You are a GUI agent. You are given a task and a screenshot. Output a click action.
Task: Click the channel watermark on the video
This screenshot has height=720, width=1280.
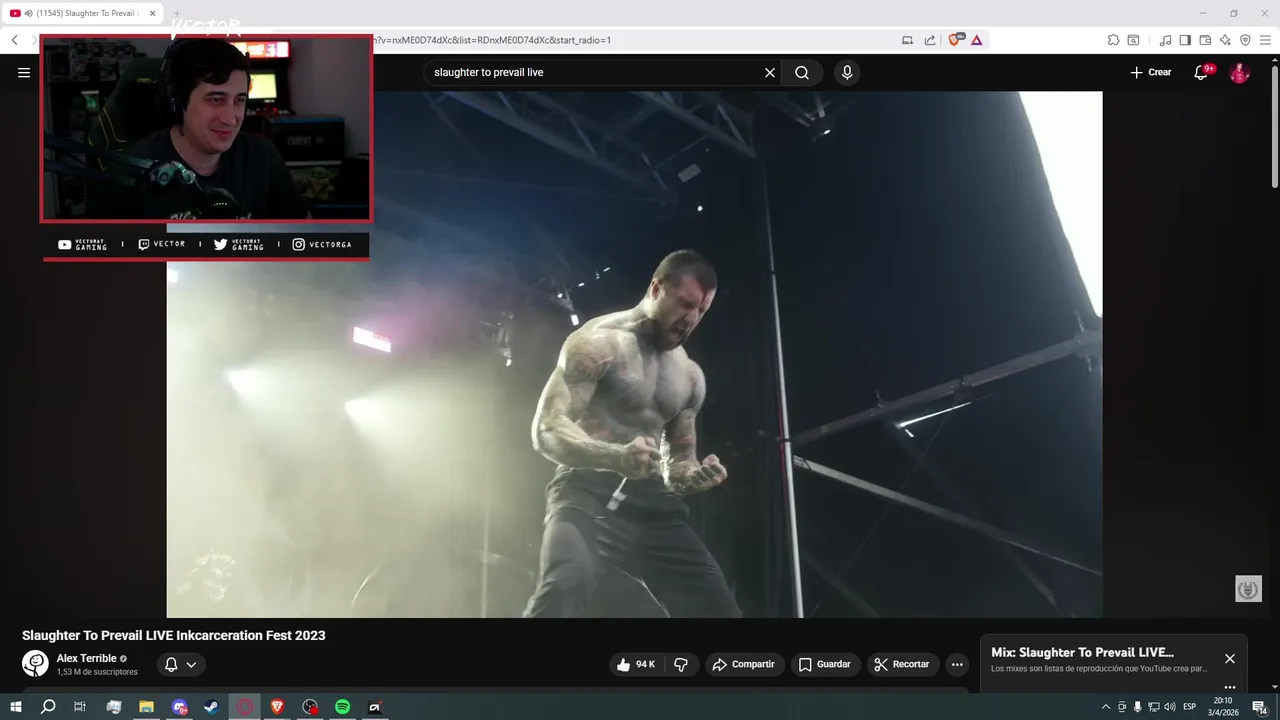point(1248,589)
